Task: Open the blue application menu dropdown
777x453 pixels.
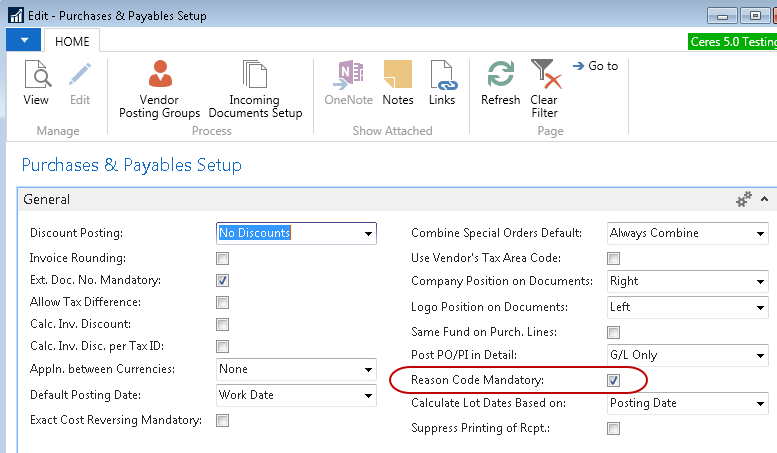Action: (x=23, y=40)
